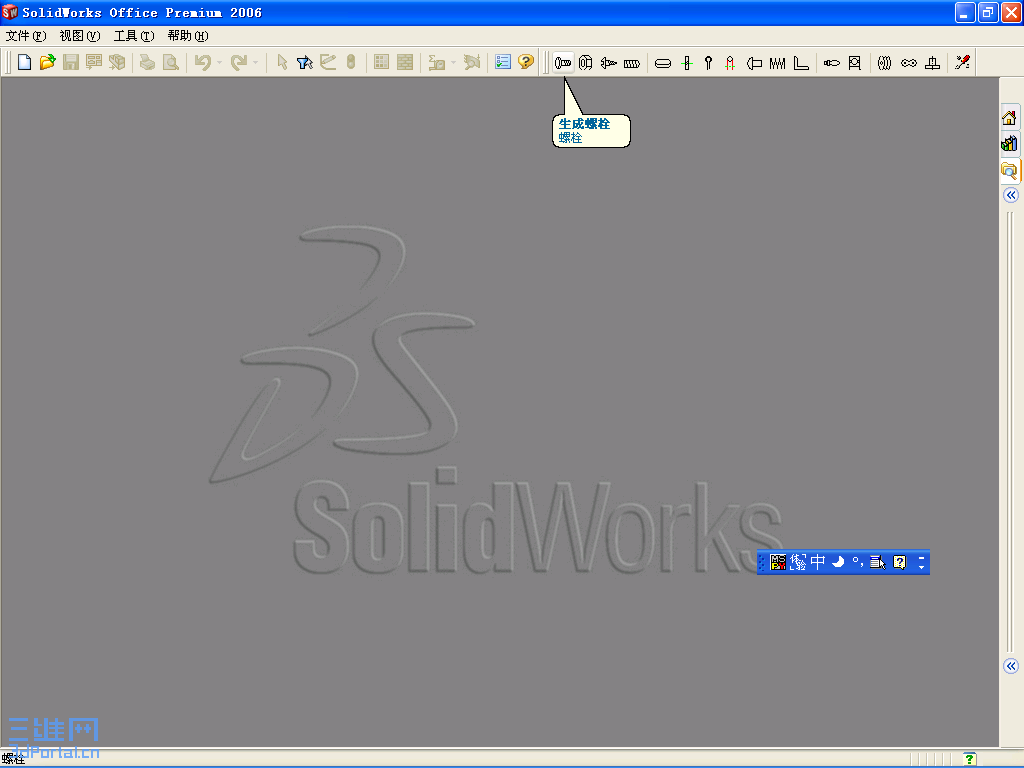The height and width of the screenshot is (768, 1024).
Task: Restore down the SolidWorks window
Action: [x=987, y=12]
